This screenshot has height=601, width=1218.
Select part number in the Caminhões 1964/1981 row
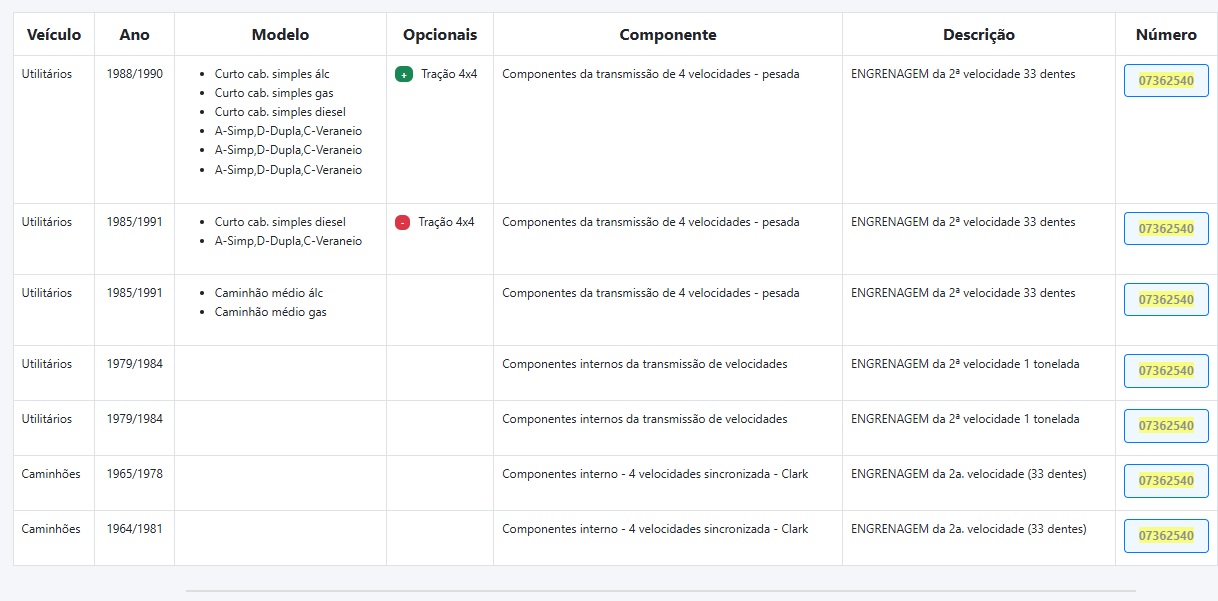click(x=1166, y=536)
